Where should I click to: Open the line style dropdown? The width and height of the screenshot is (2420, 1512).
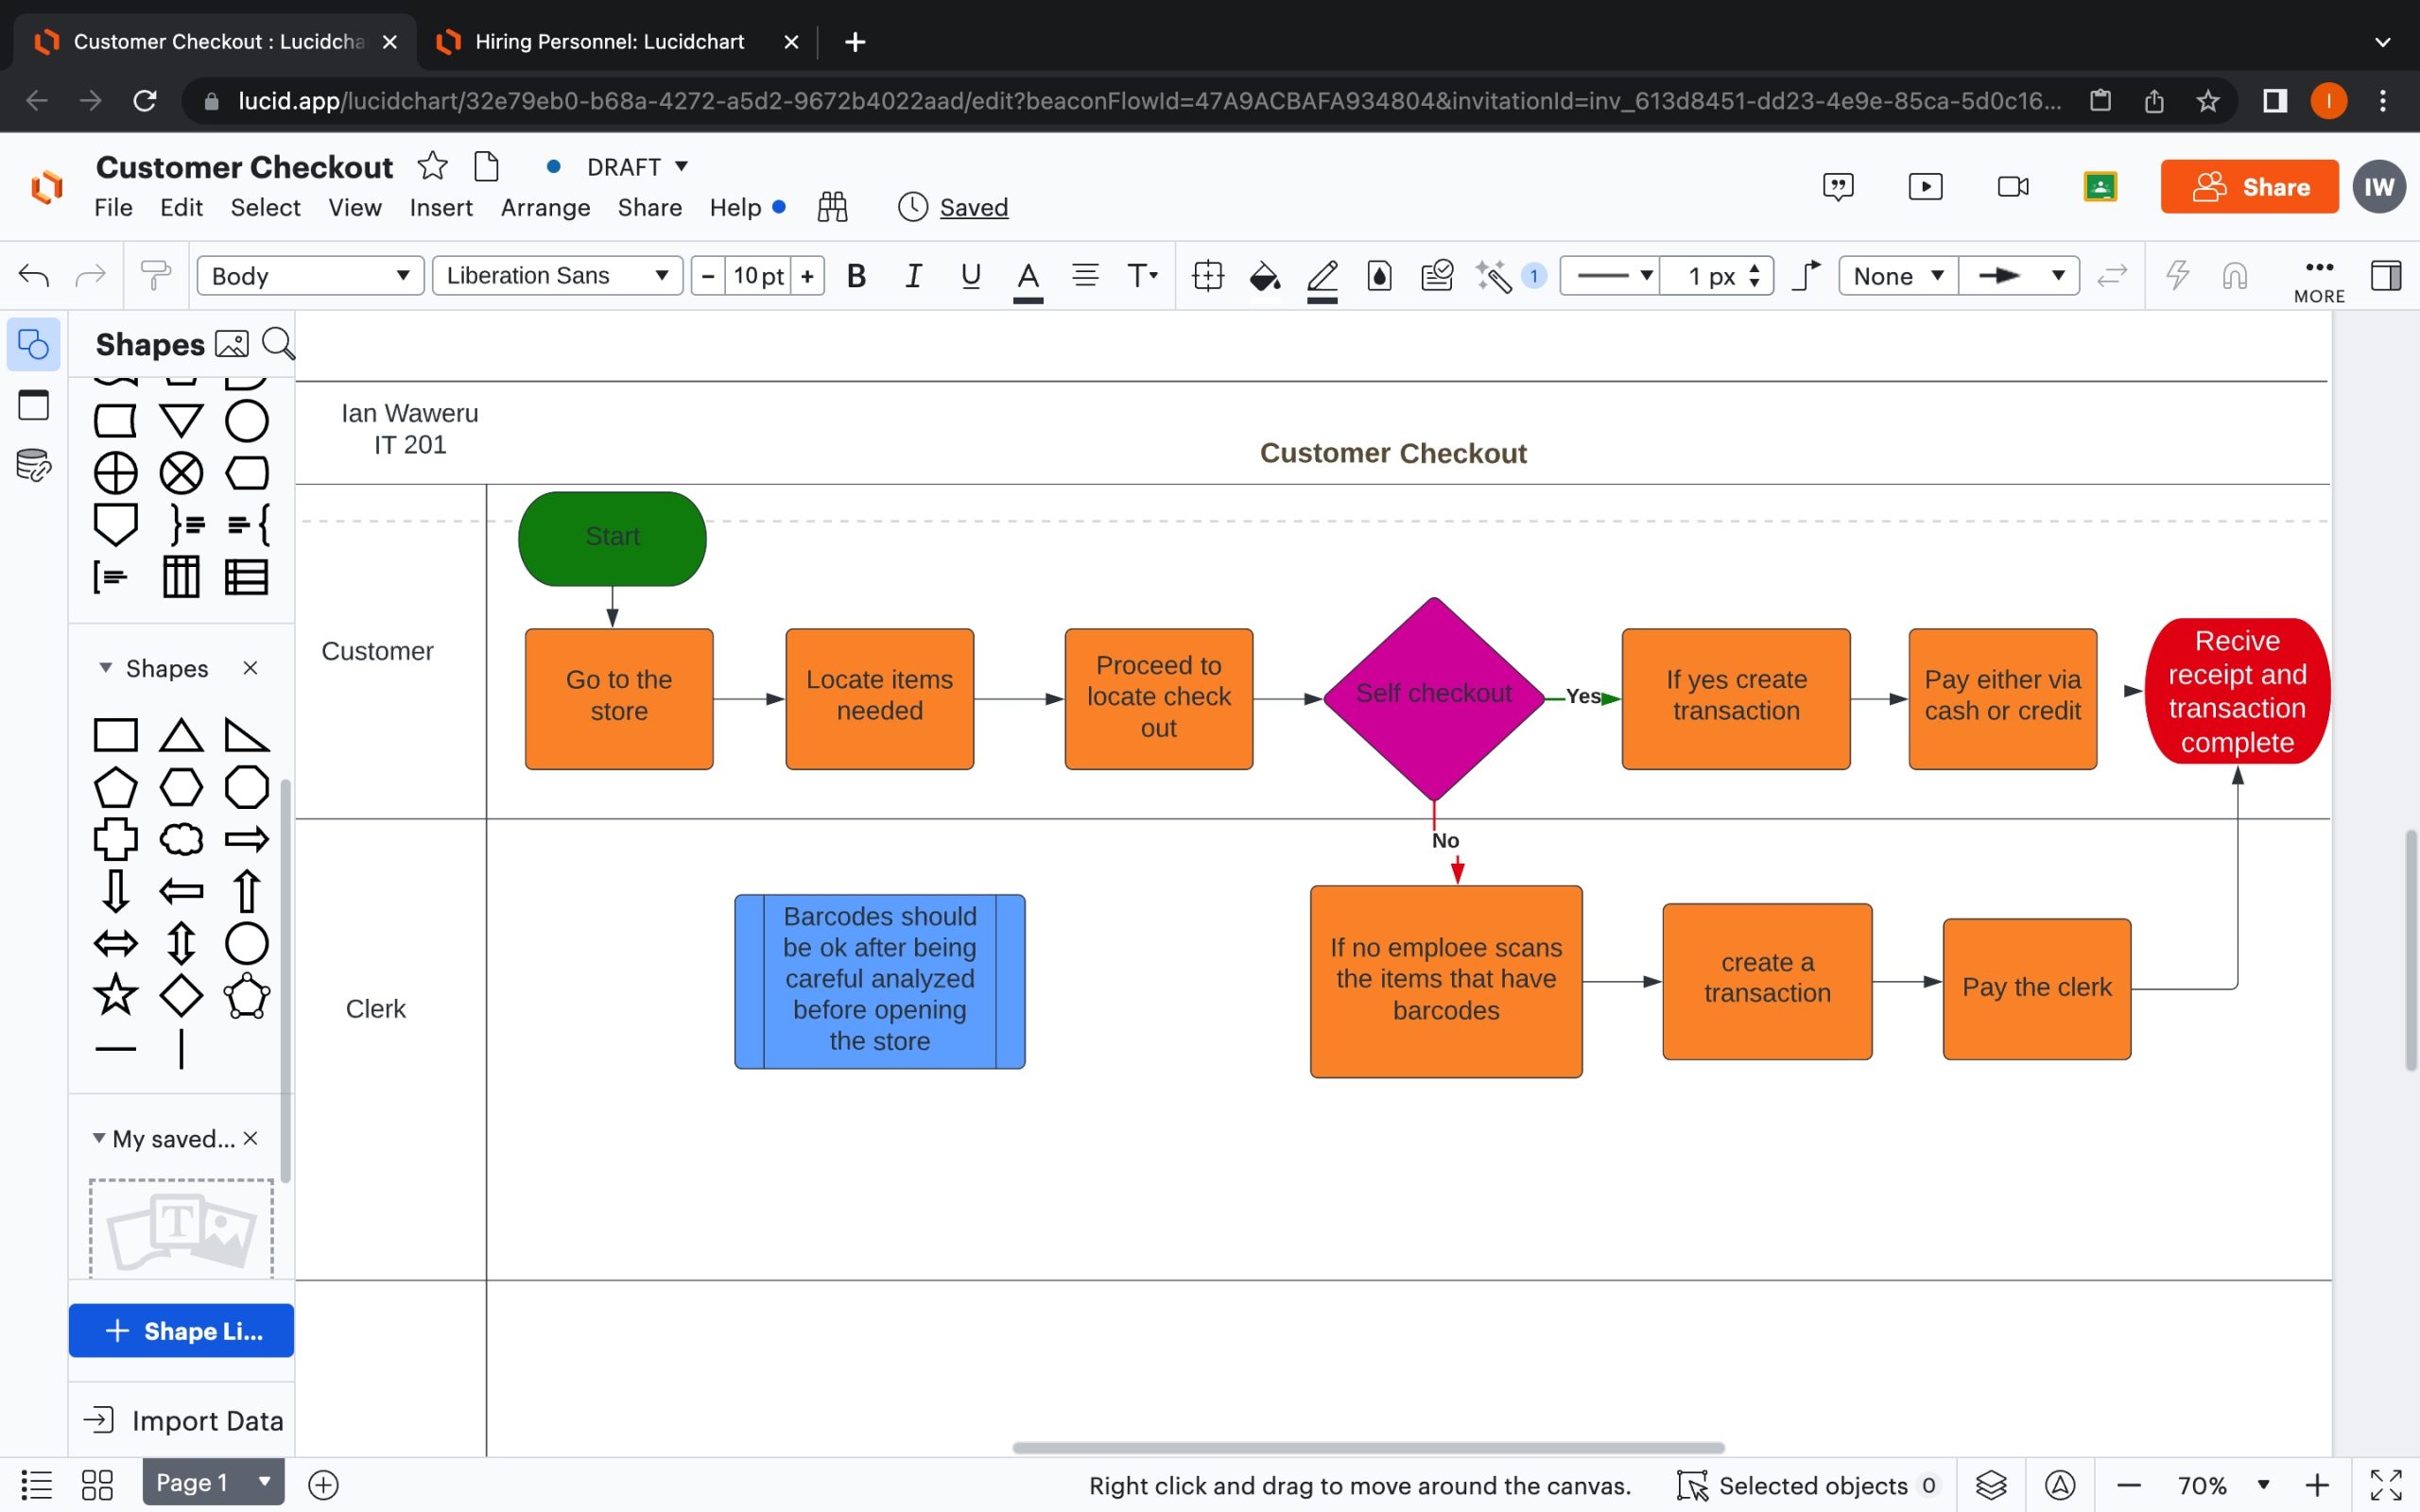coord(1610,276)
